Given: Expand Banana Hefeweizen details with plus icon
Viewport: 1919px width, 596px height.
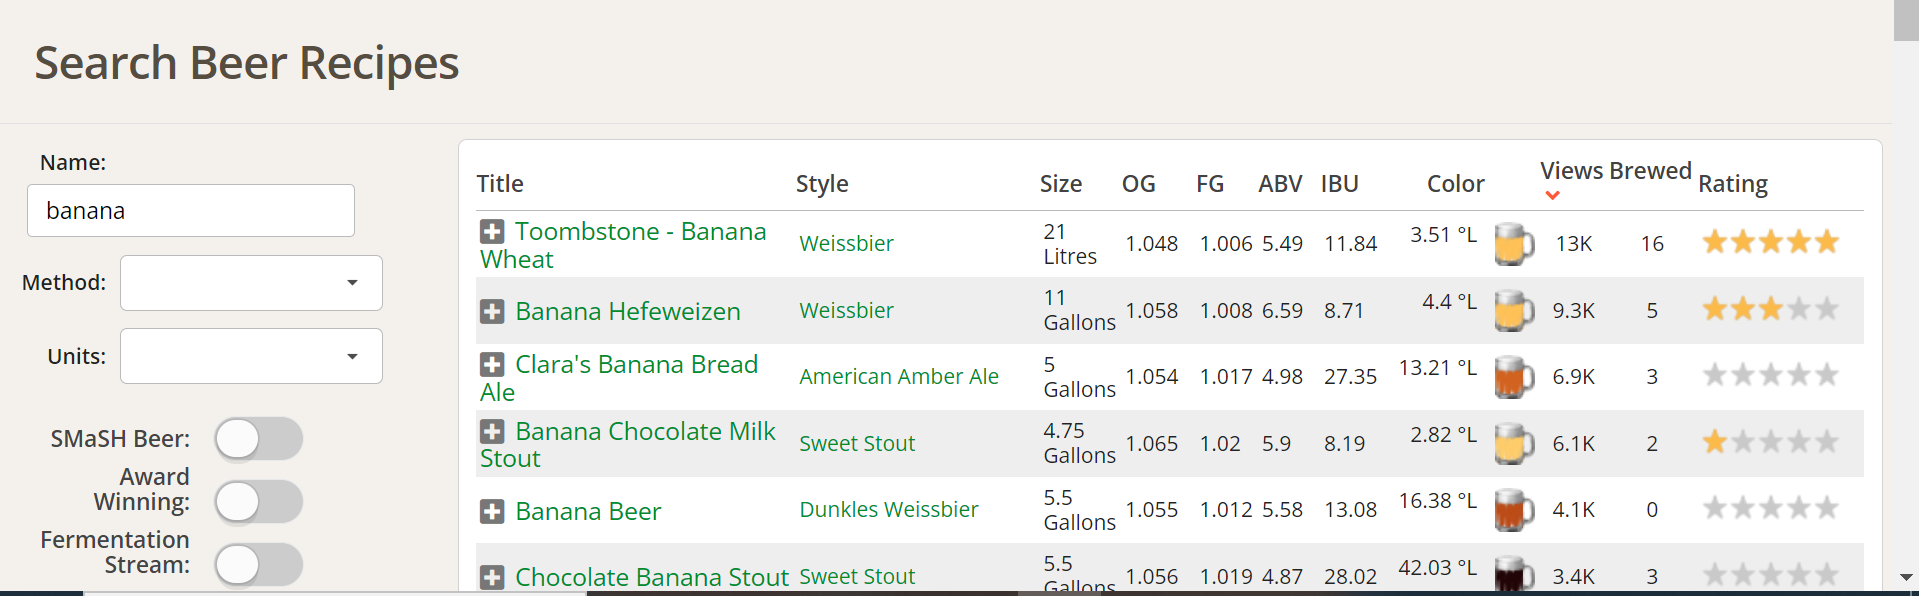Looking at the screenshot, I should (492, 312).
